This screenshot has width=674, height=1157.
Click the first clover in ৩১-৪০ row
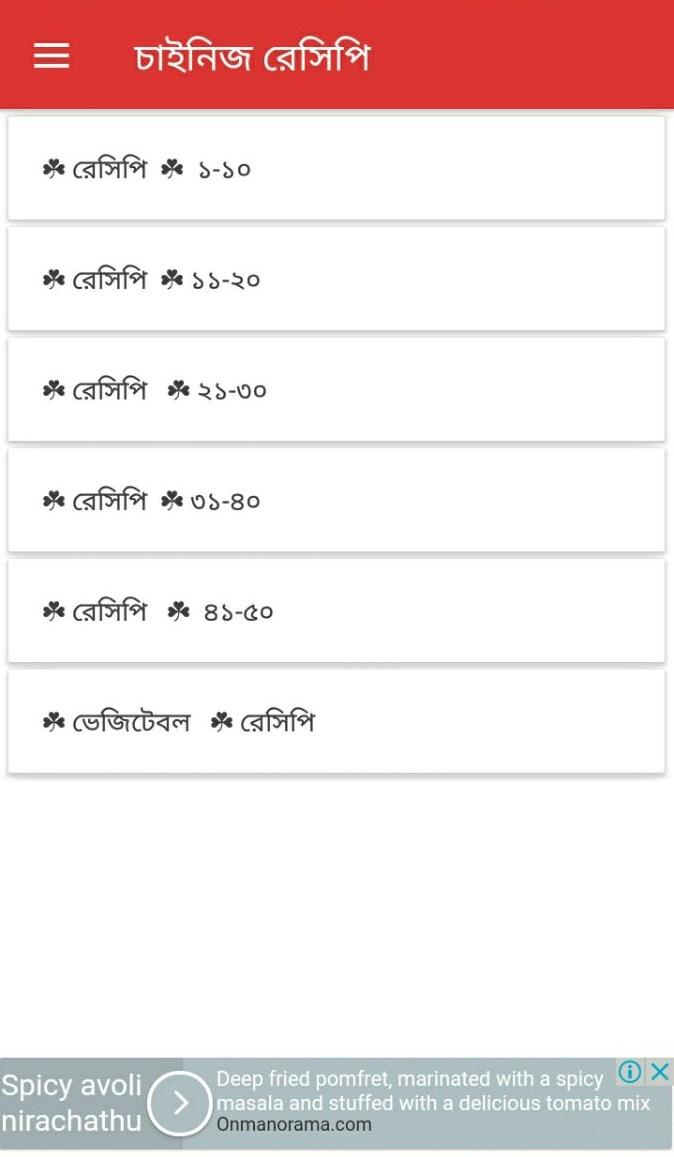click(x=54, y=501)
